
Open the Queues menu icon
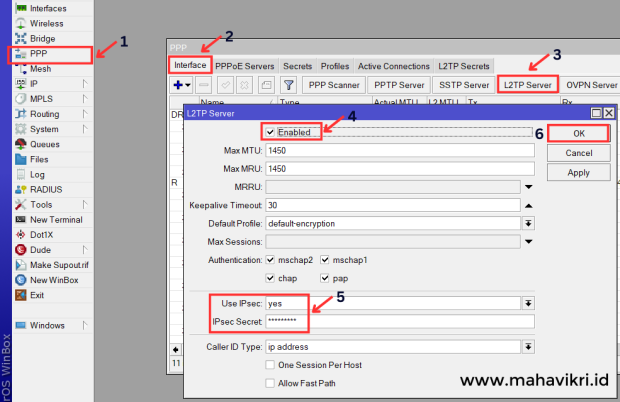(x=21, y=144)
